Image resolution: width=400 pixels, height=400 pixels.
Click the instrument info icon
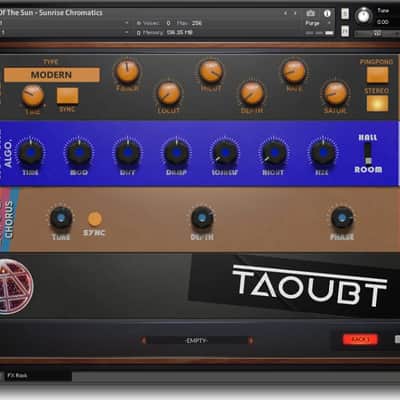click(327, 13)
